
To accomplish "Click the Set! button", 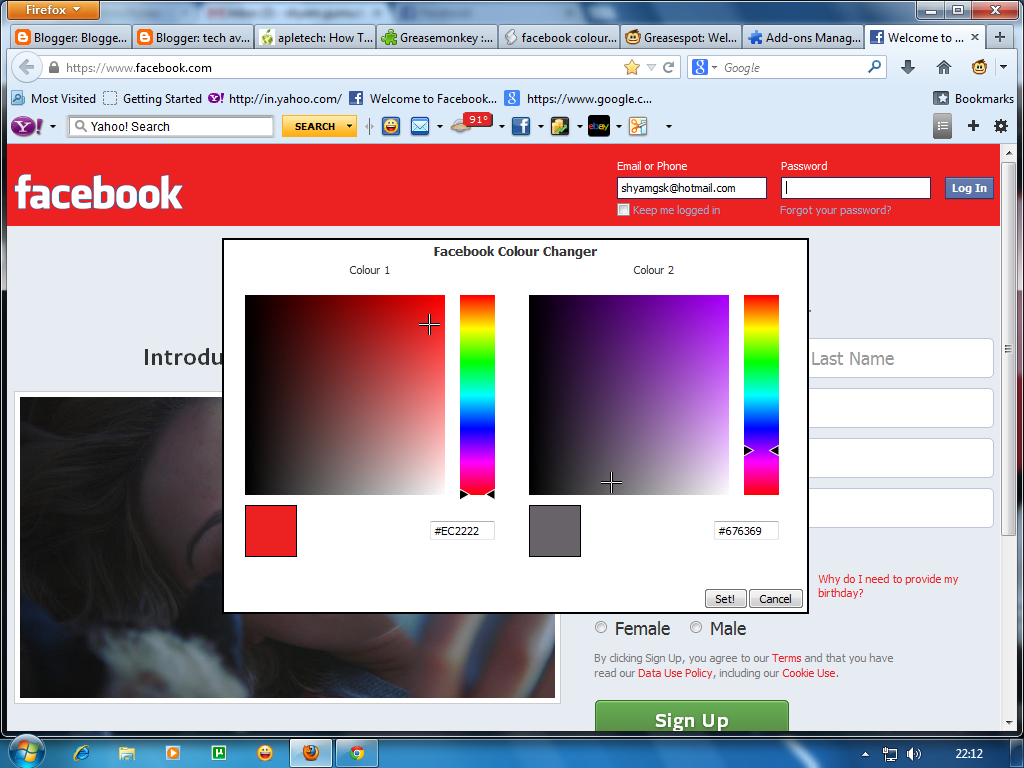I will pyautogui.click(x=725, y=598).
